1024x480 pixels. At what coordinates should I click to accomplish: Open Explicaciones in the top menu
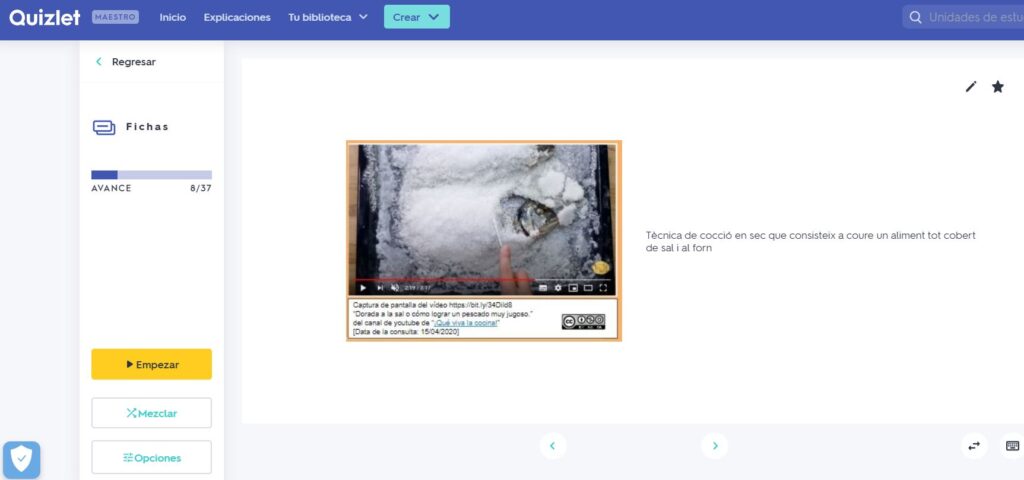(237, 17)
